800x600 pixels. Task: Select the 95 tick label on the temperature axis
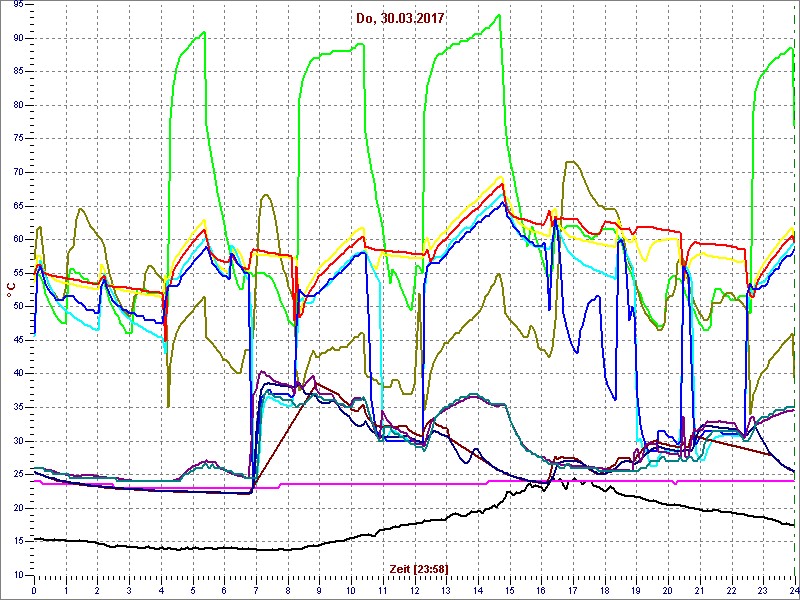coord(17,5)
